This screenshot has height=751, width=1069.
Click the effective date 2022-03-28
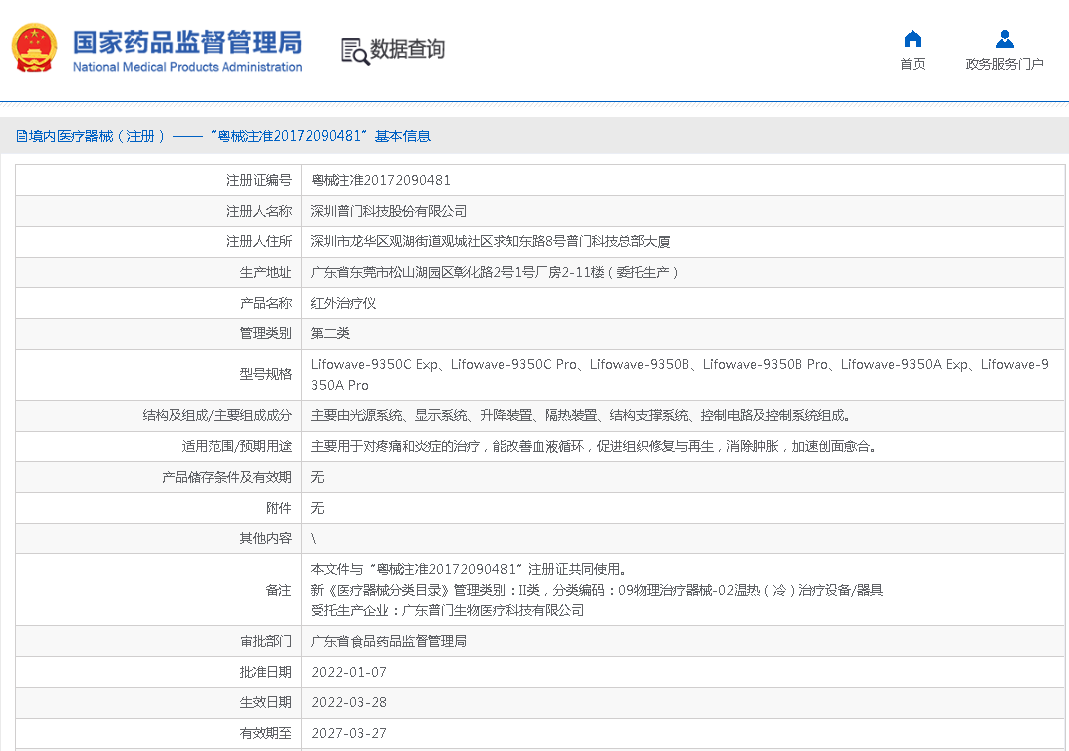point(349,702)
